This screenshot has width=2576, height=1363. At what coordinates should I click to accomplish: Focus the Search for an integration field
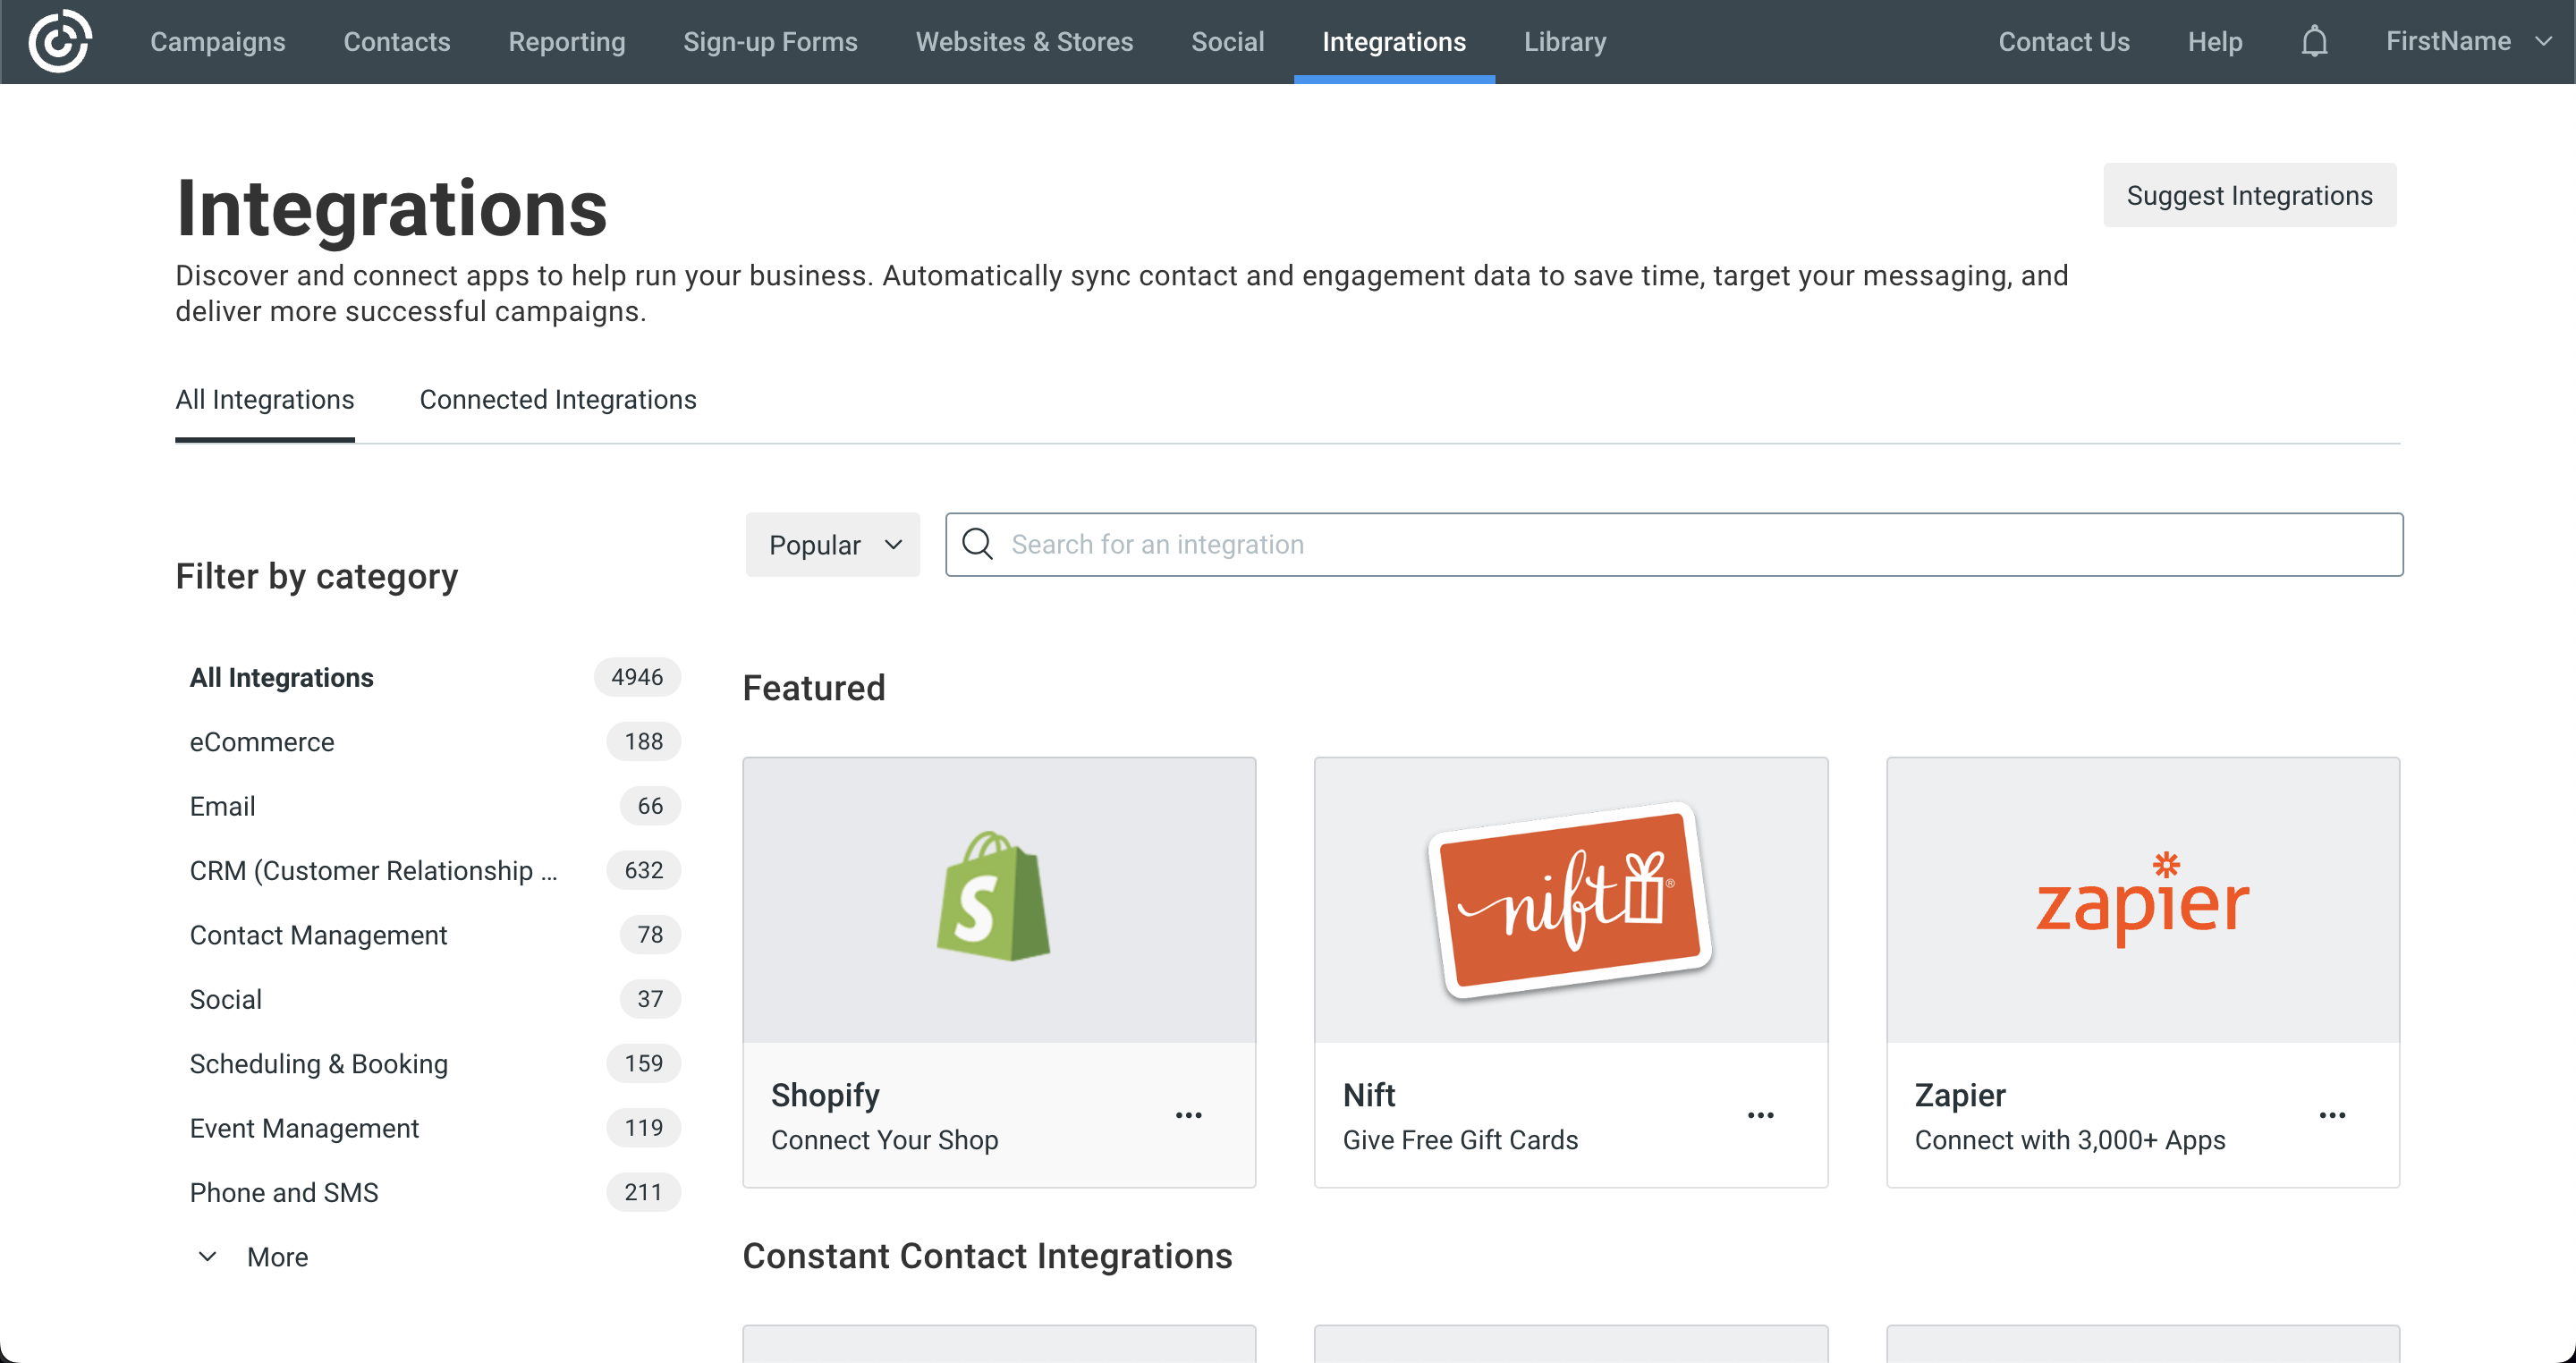pyautogui.click(x=1674, y=545)
